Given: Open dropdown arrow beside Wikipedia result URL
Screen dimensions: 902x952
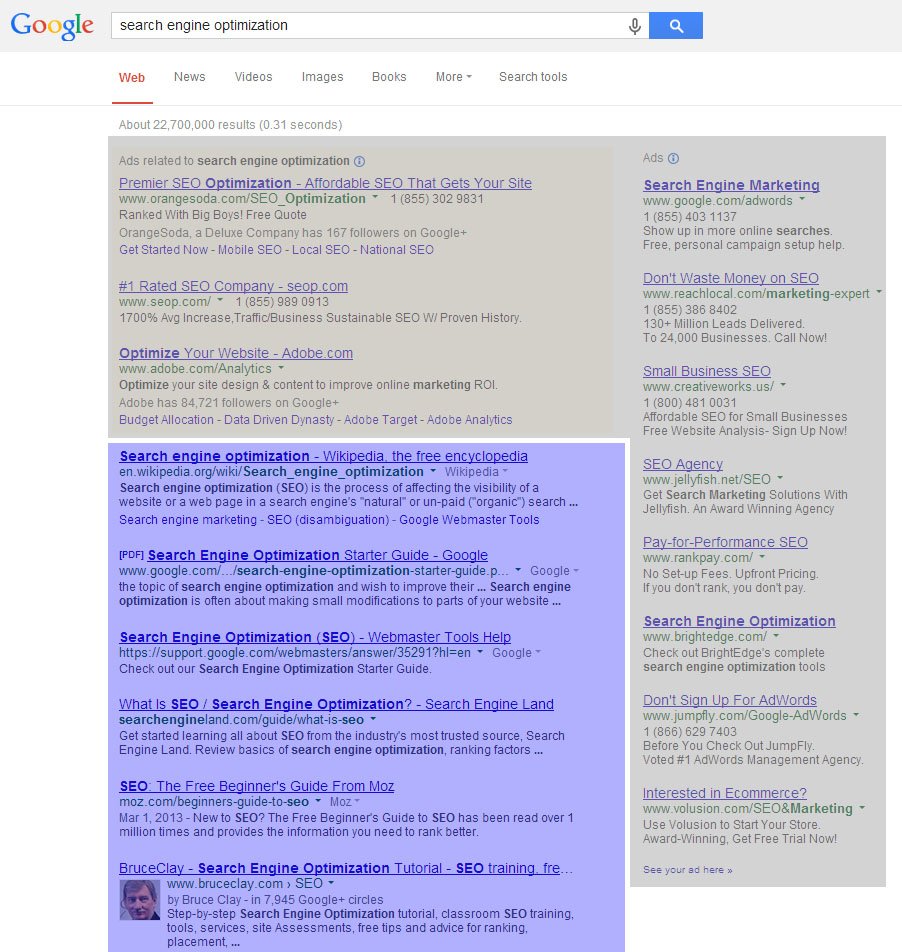Looking at the screenshot, I should coord(433,471).
